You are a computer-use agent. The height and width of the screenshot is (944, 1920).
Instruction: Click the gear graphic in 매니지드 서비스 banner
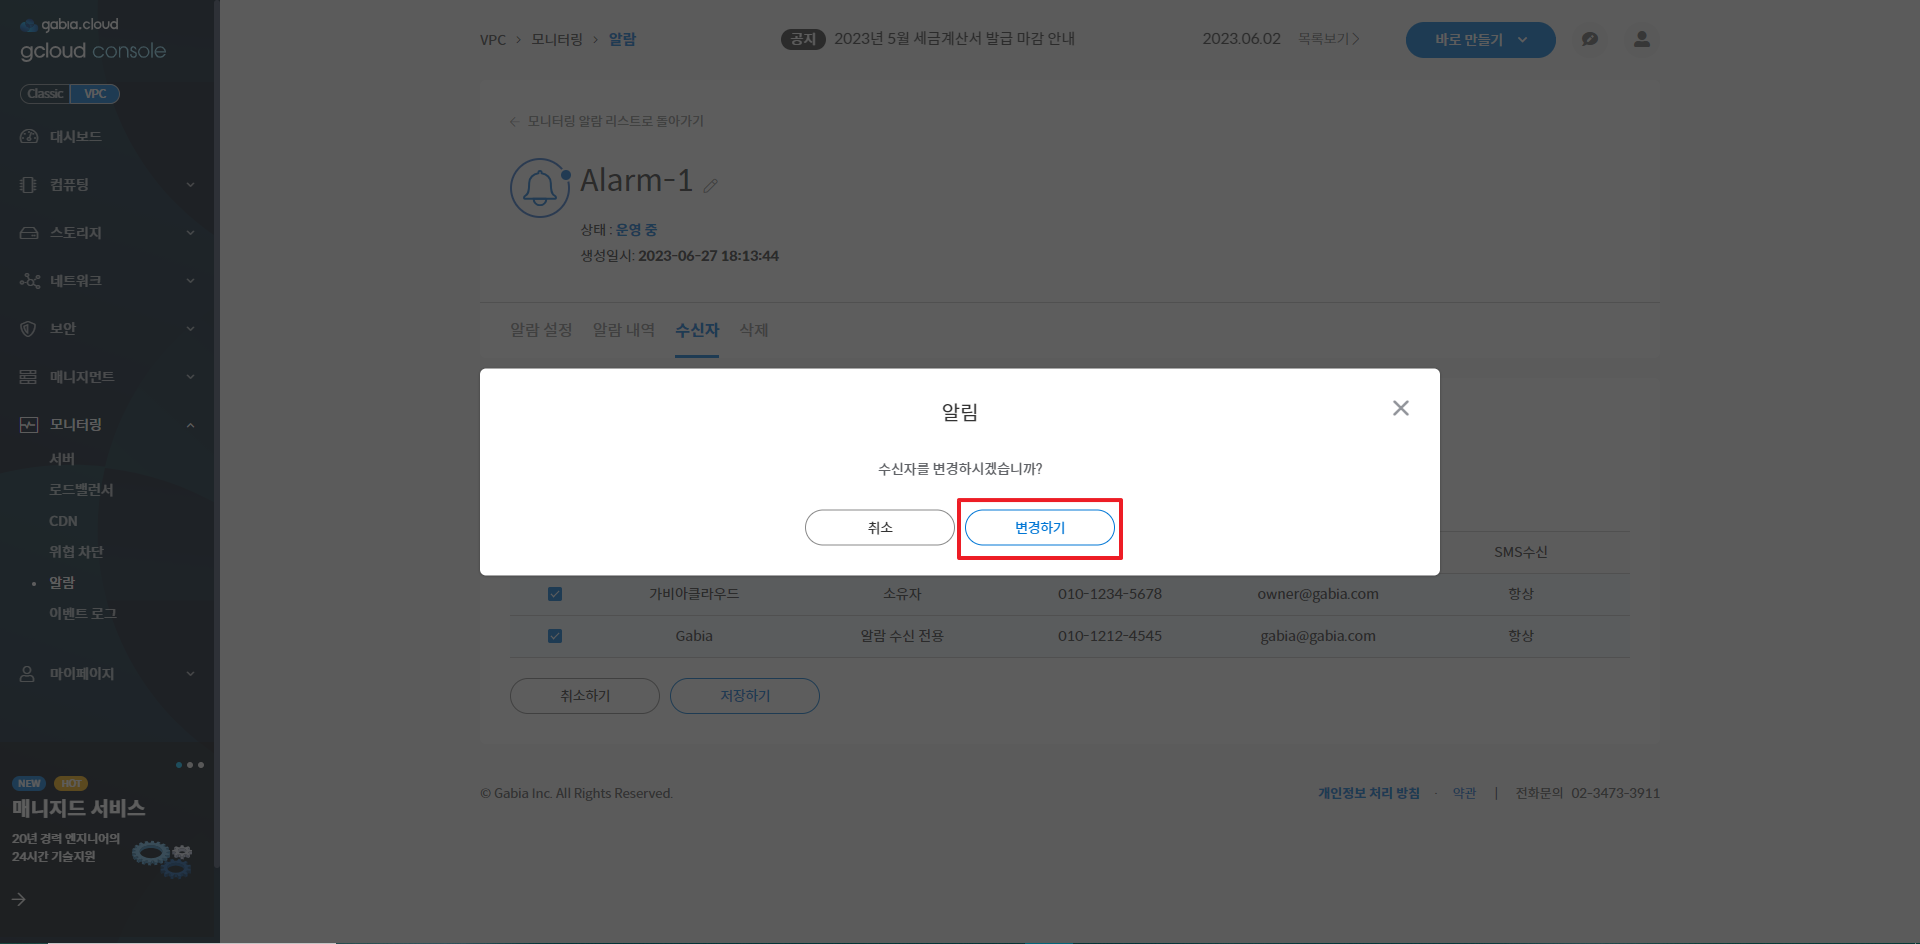pyautogui.click(x=162, y=858)
